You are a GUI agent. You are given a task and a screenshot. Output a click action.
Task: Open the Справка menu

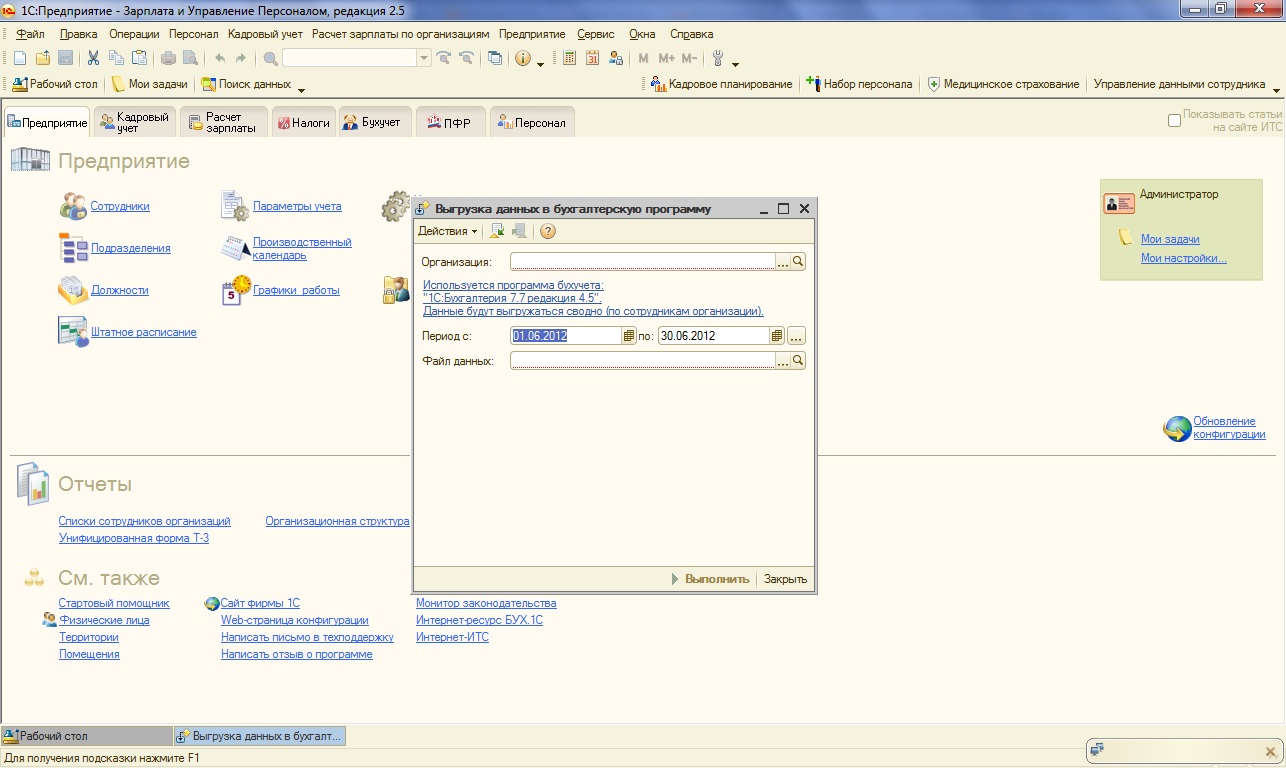point(691,34)
